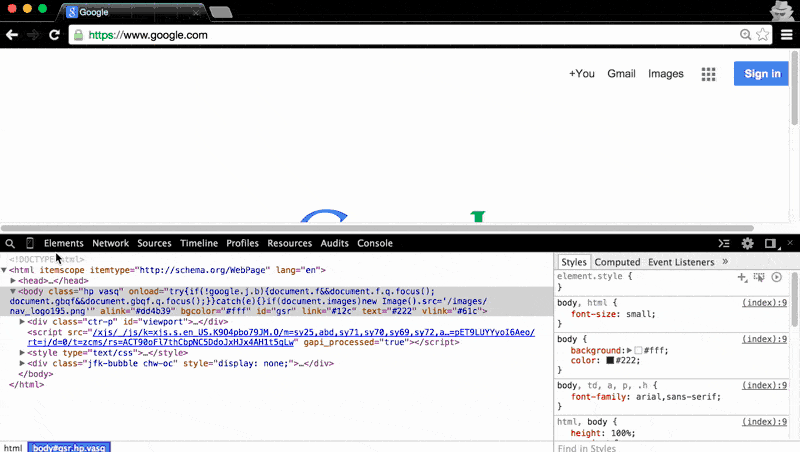Click the height: 100% declaration
800x452 pixels.
click(x=603, y=433)
